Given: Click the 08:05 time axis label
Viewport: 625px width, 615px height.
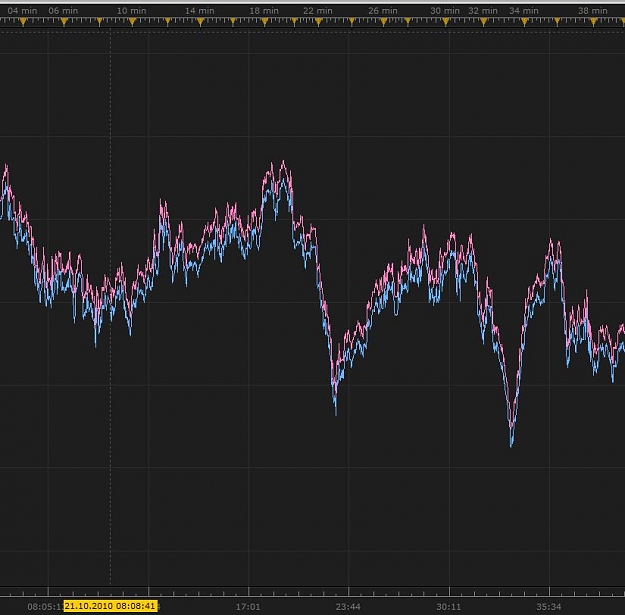Looking at the screenshot, I should click(45, 607).
